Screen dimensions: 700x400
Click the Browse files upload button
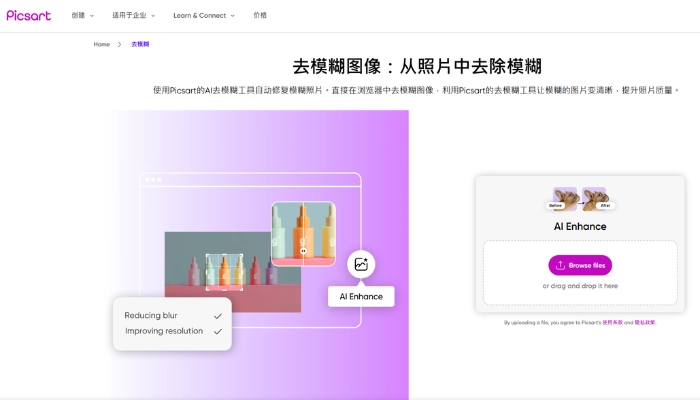click(580, 265)
